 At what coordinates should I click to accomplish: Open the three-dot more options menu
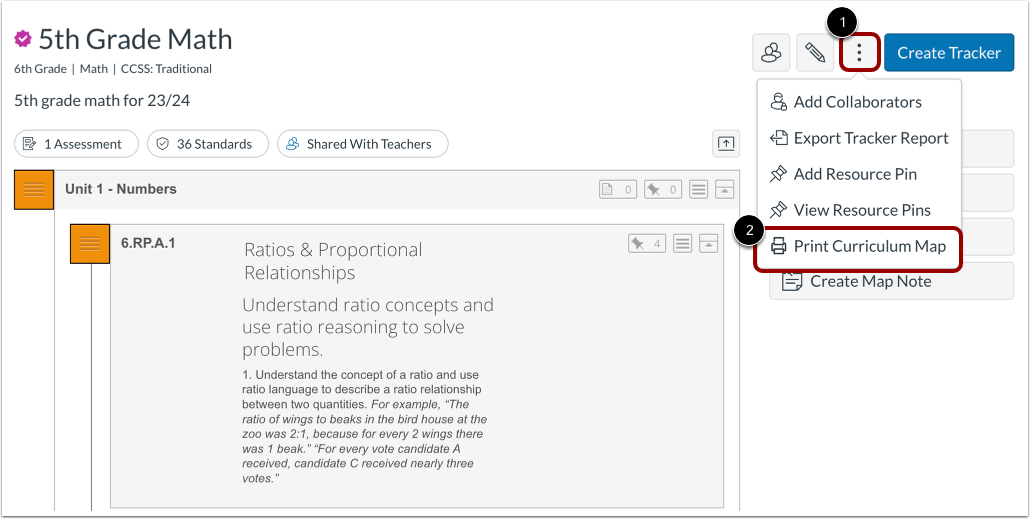pyautogui.click(x=859, y=53)
